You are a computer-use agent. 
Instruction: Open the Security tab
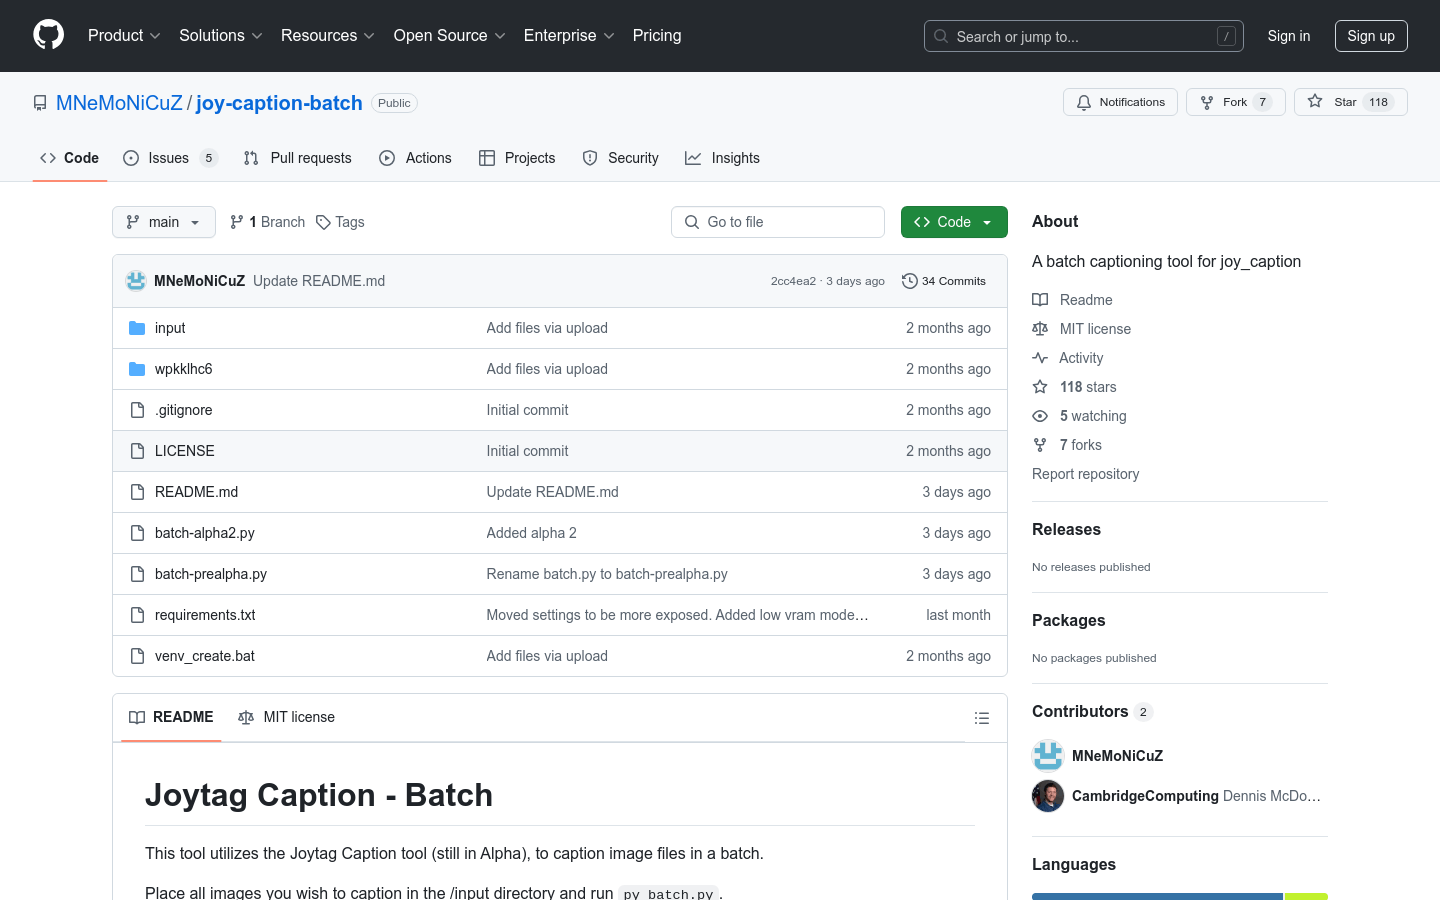[621, 158]
